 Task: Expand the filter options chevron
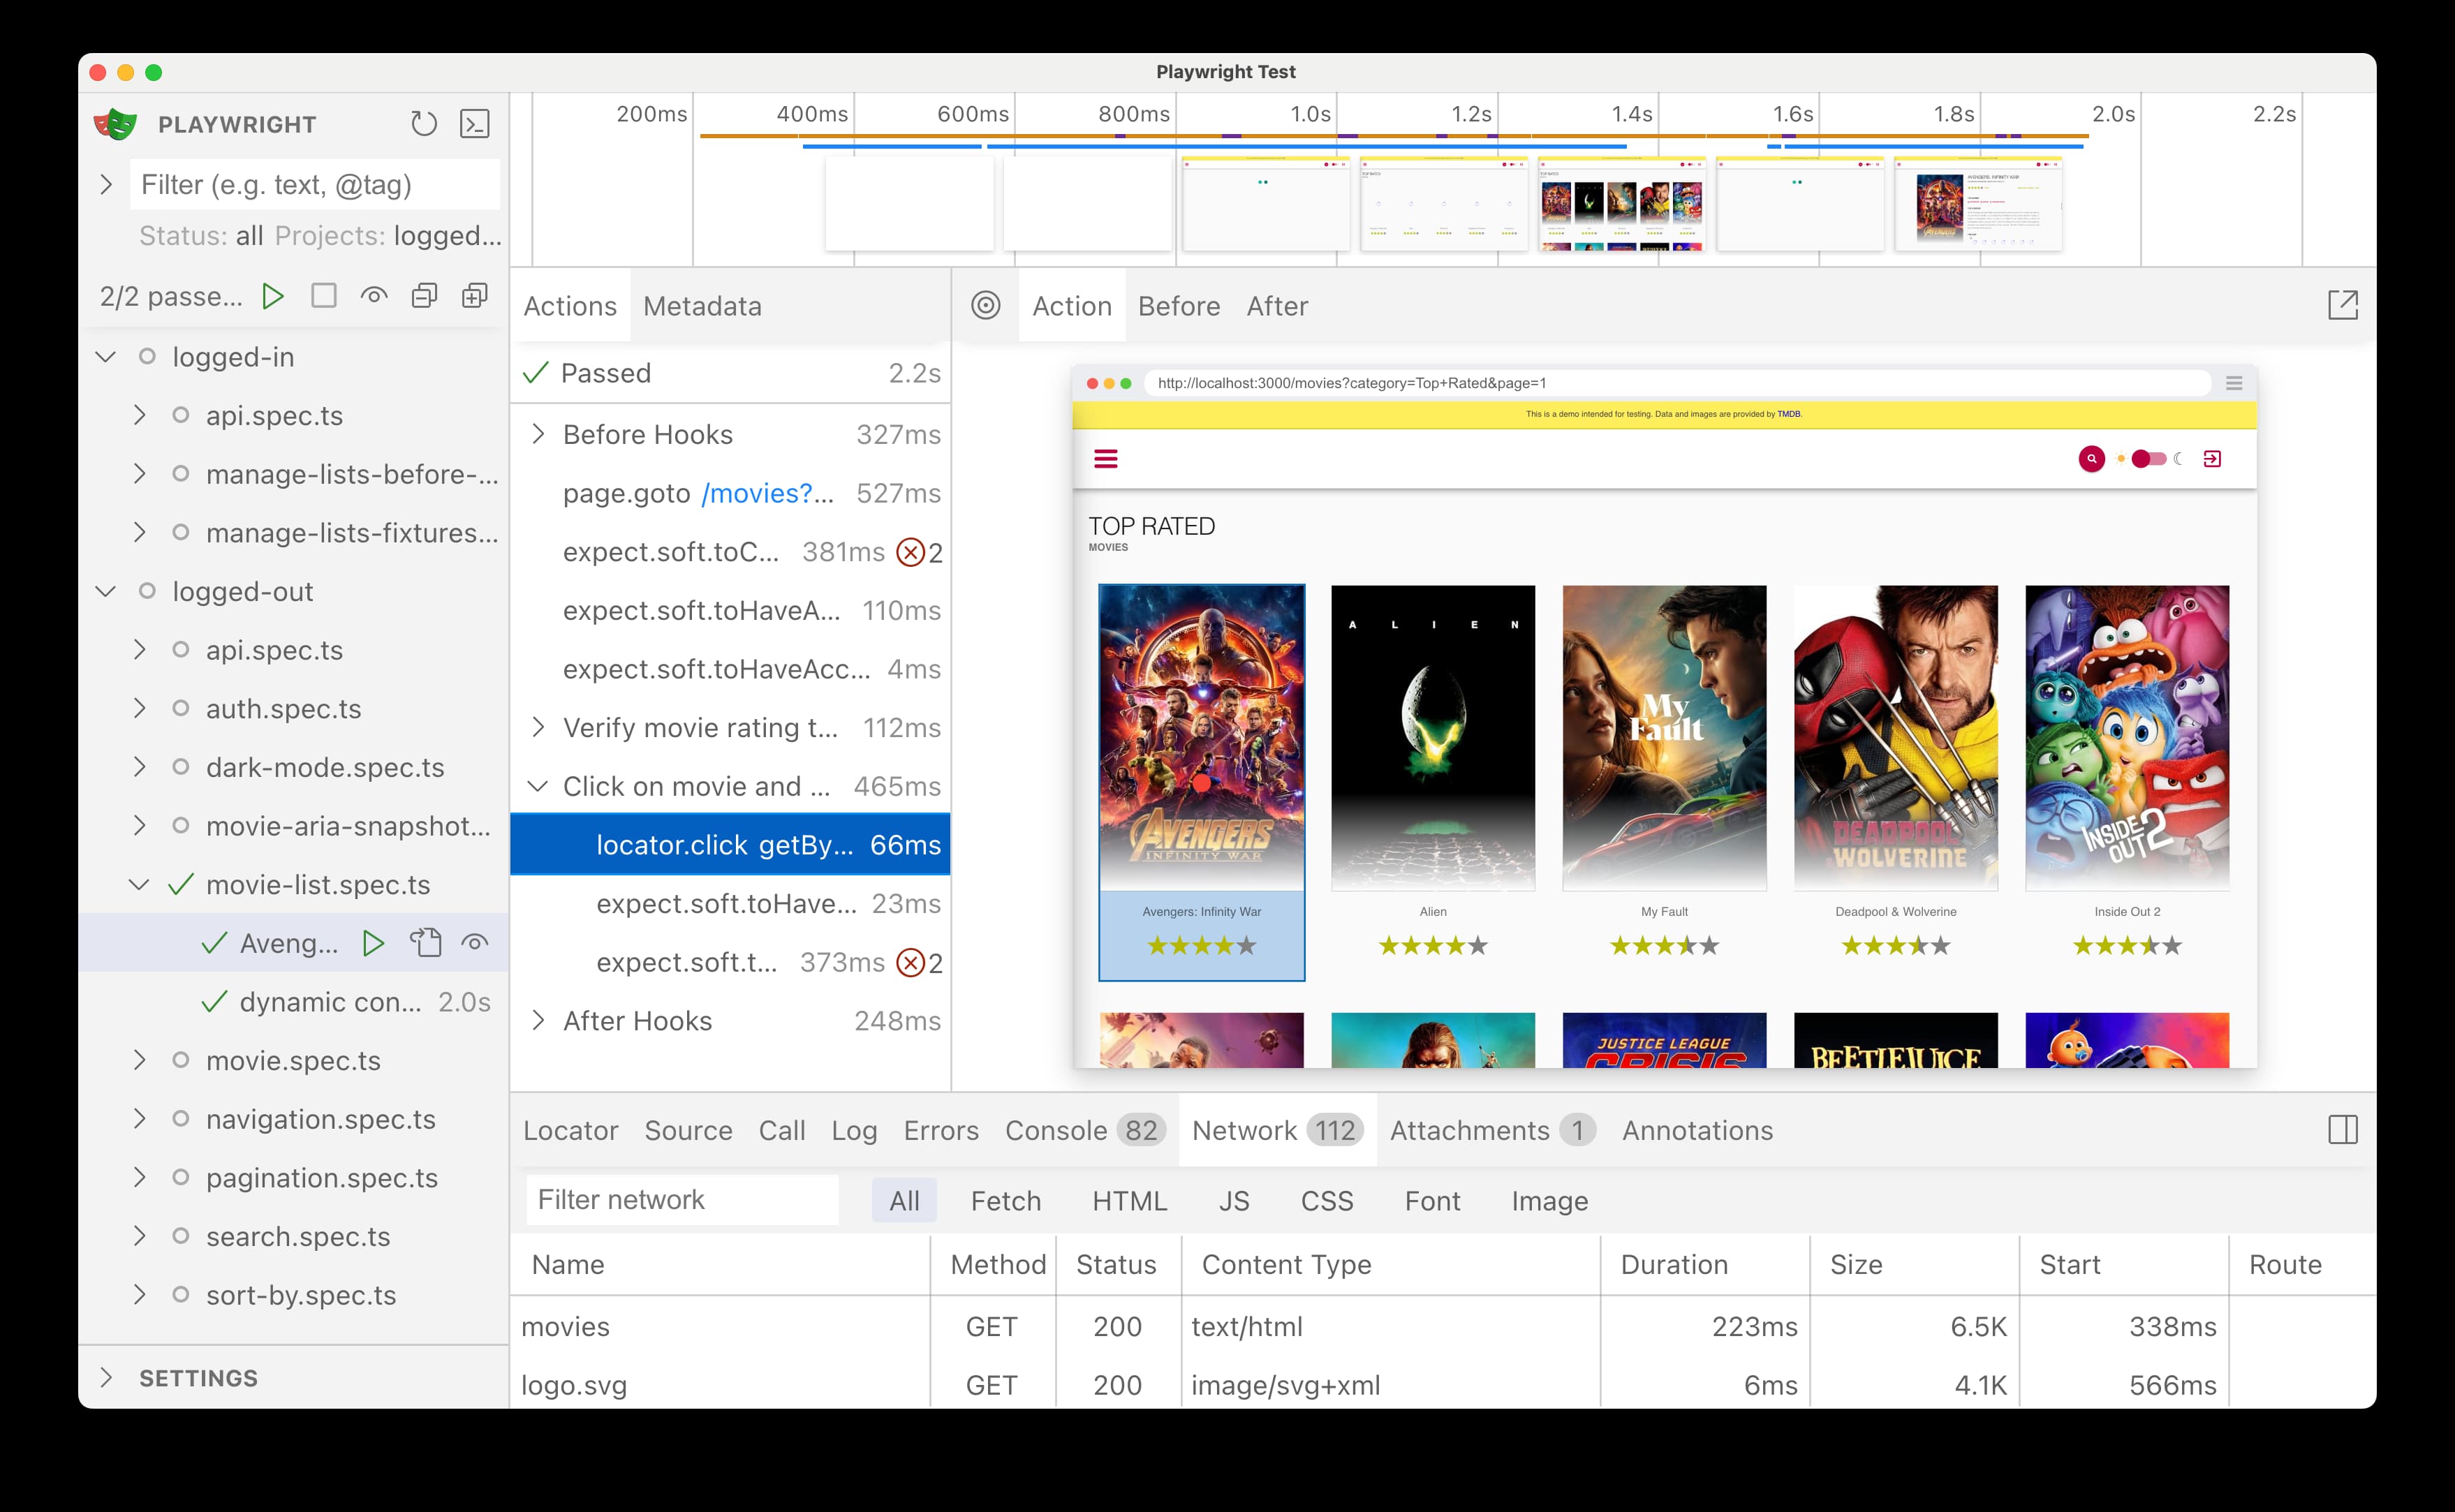(106, 184)
